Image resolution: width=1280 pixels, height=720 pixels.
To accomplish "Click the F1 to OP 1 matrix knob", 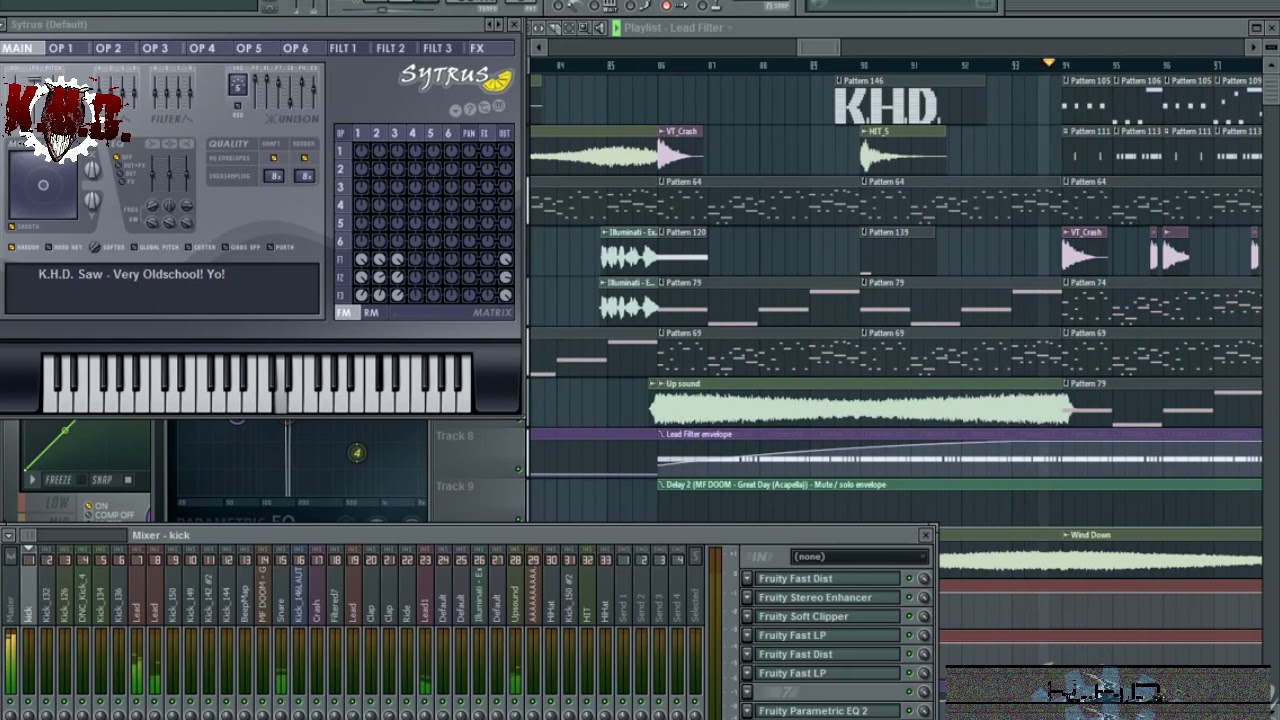I will click(361, 260).
